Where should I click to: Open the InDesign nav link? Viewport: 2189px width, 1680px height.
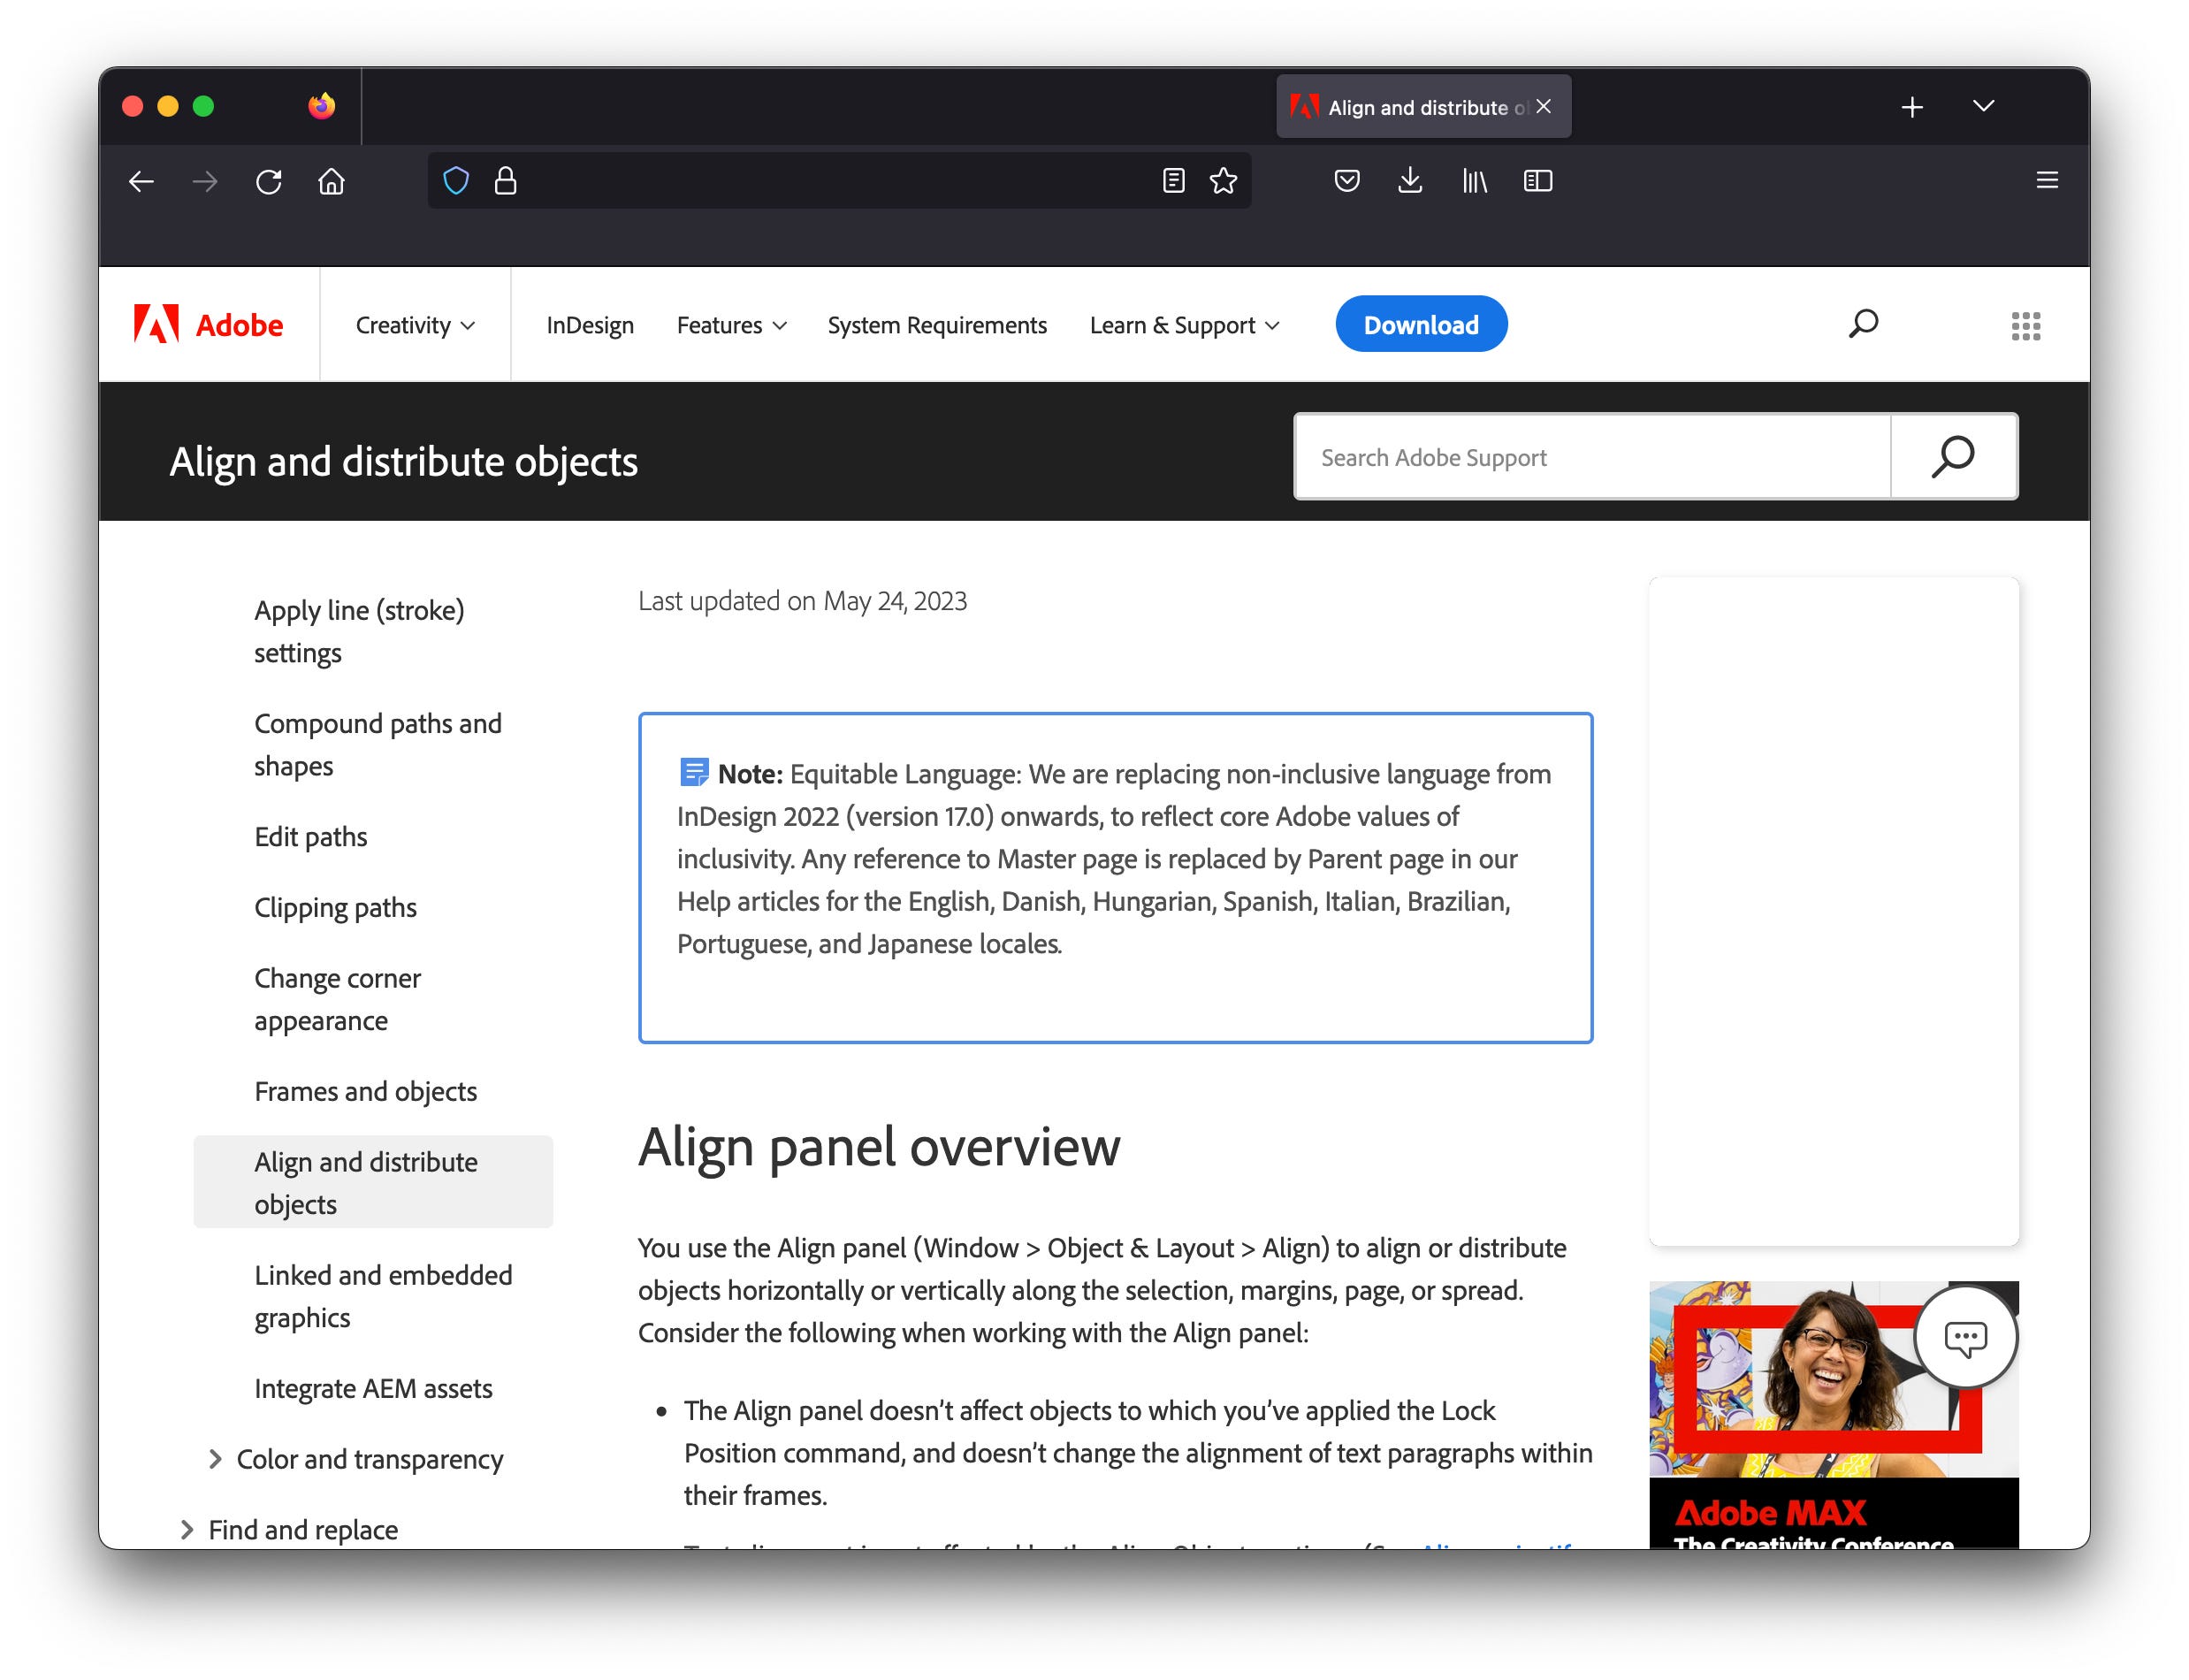click(590, 325)
